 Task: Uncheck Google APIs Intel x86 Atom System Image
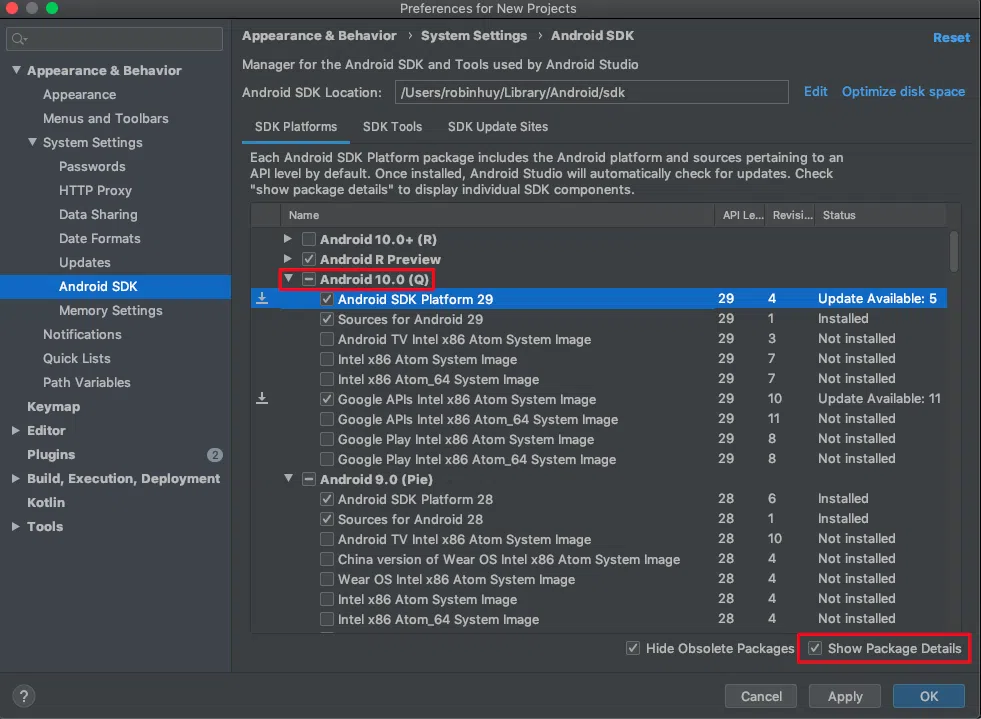(327, 399)
